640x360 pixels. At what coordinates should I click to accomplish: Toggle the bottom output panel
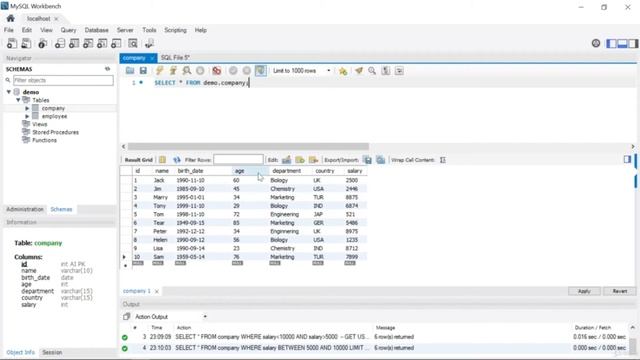(622, 43)
